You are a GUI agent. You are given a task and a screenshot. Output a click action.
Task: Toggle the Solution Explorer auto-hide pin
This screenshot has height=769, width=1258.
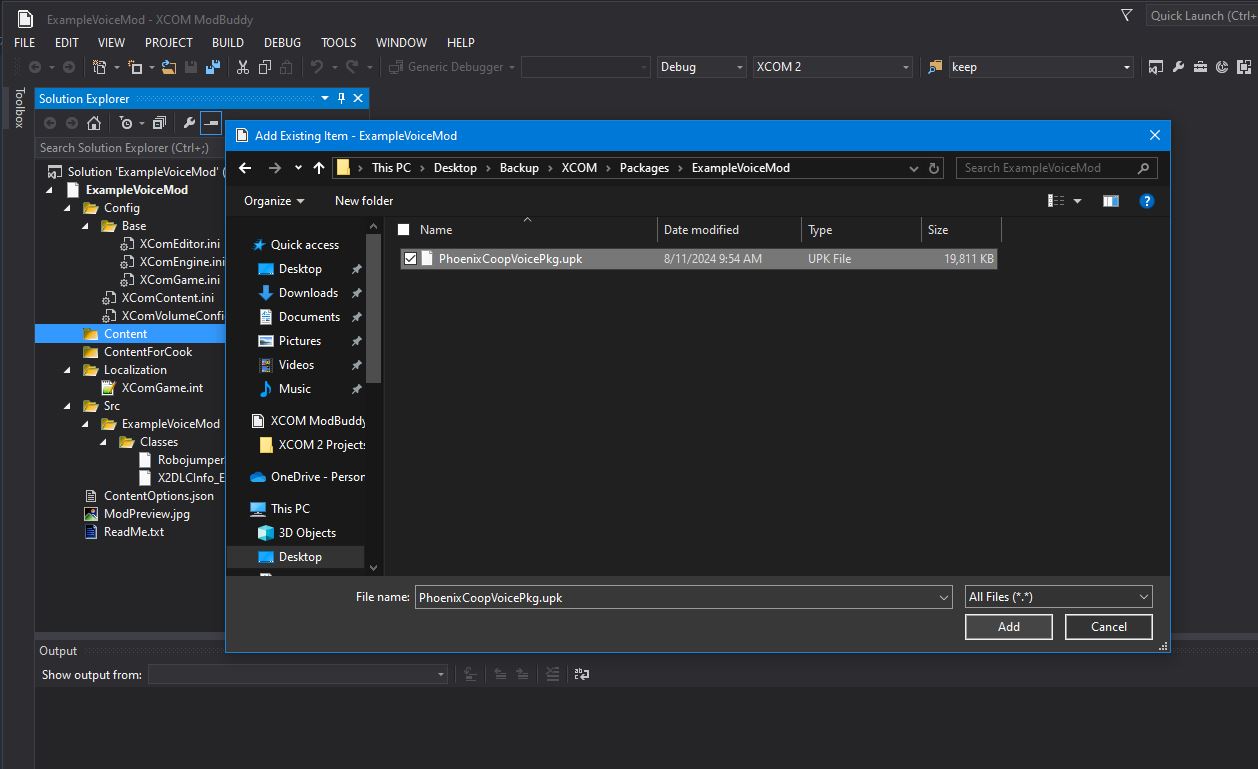coord(341,98)
